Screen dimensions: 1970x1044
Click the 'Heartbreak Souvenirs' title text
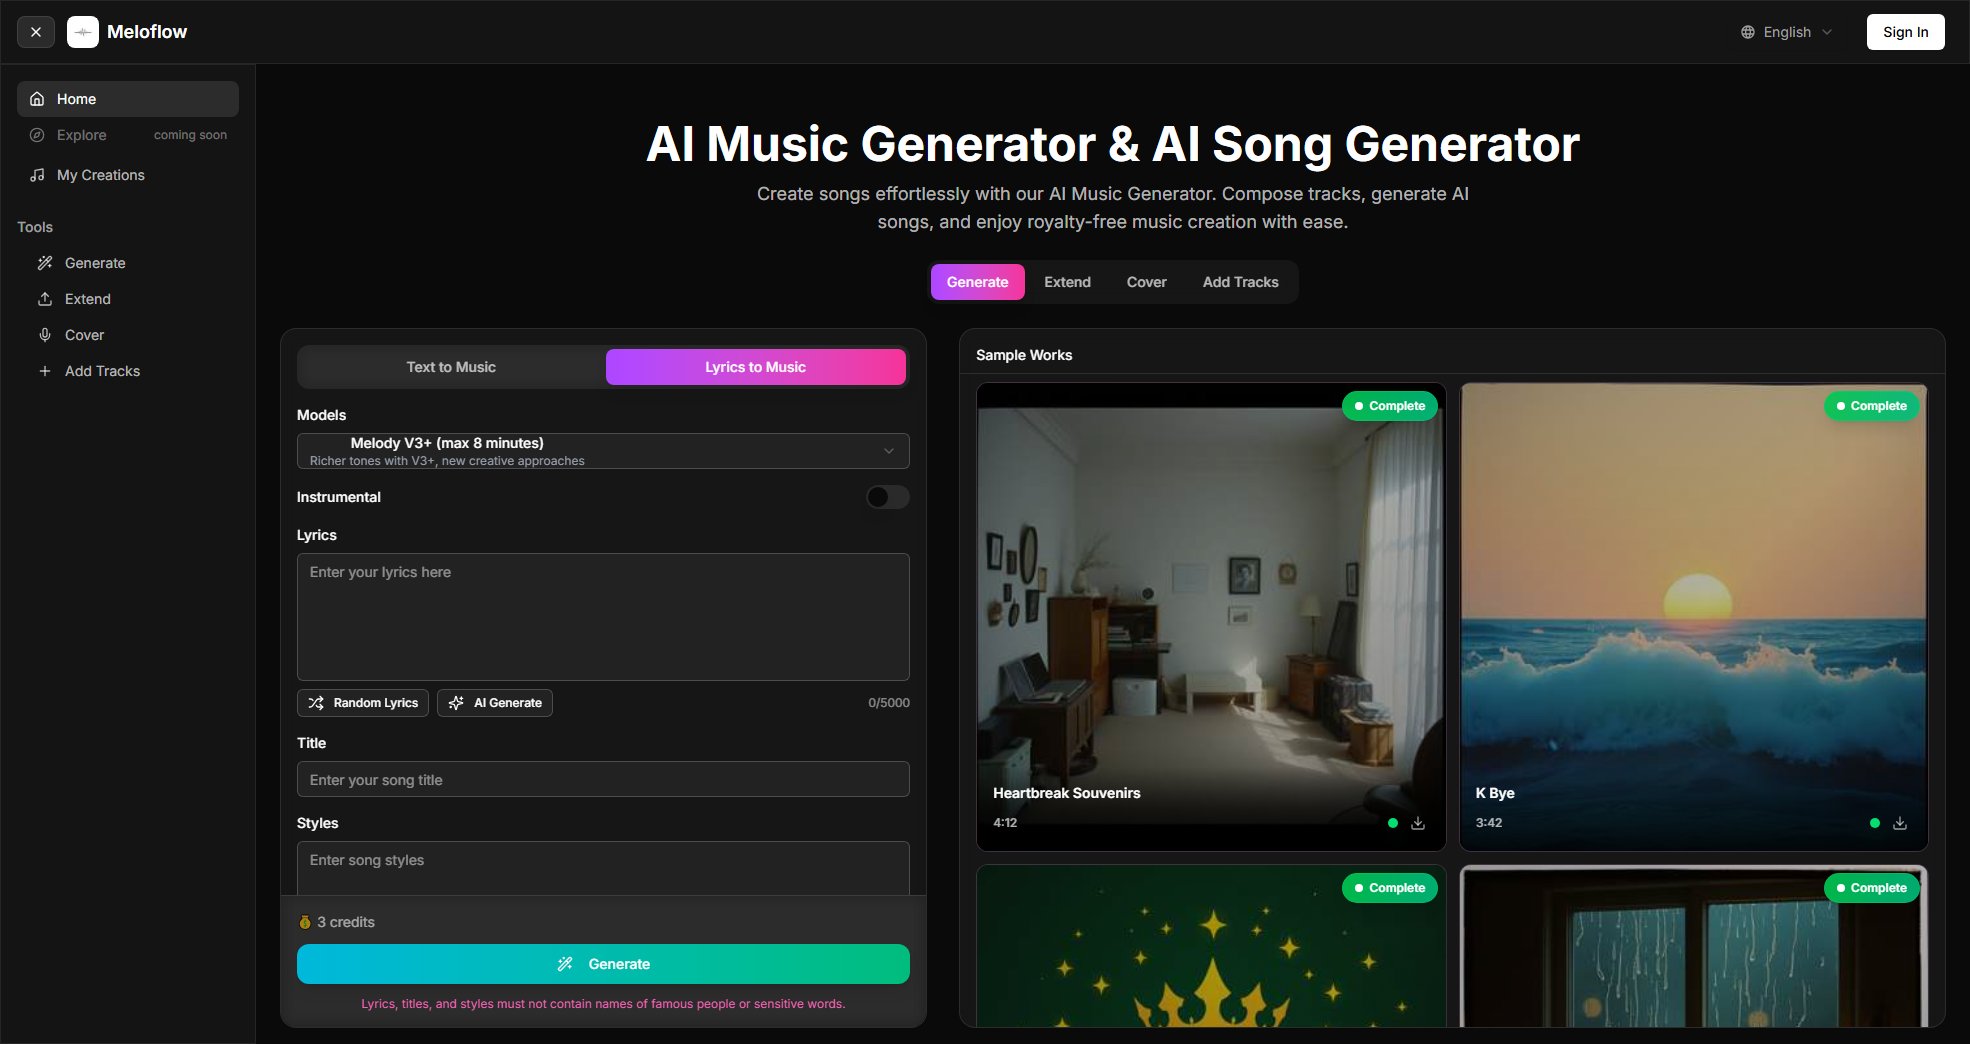coord(1066,793)
